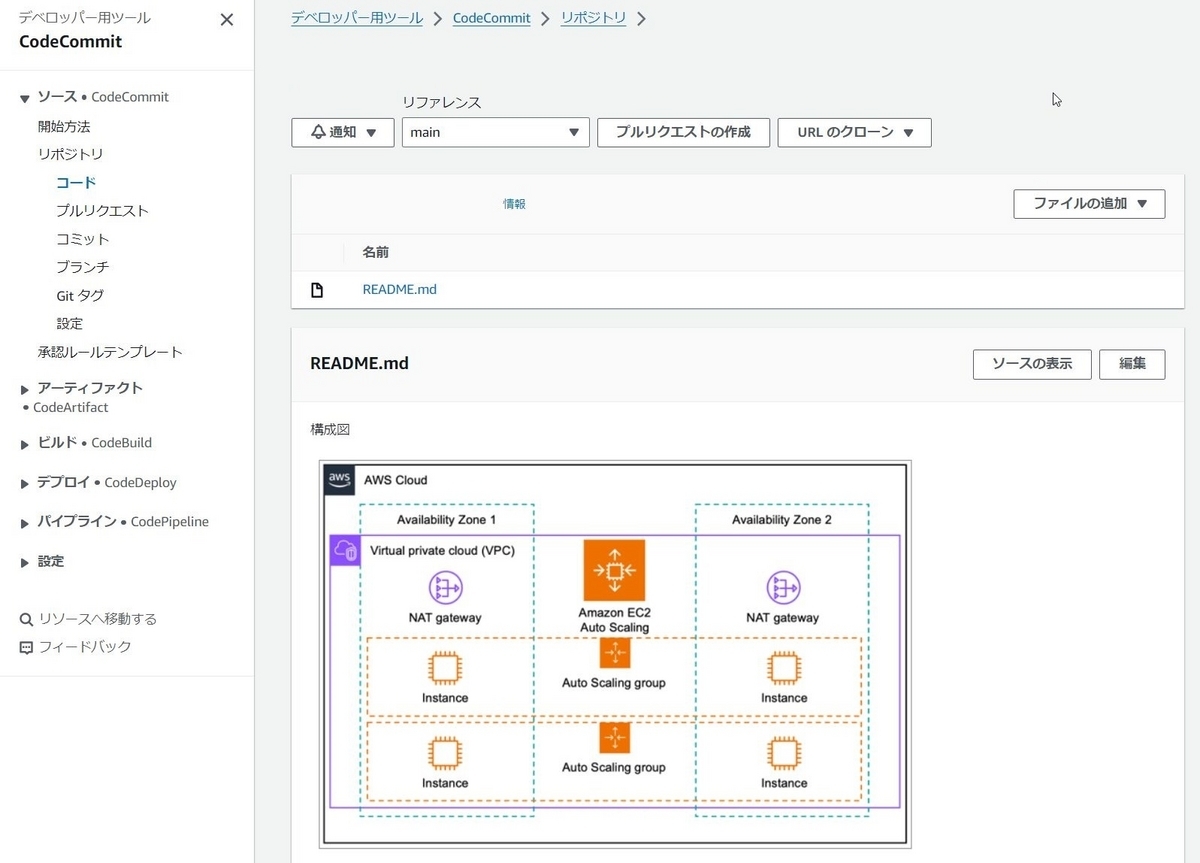Go to CodeCommit breadcrumb link
Screen dimensions: 1200x863
pos(492,18)
